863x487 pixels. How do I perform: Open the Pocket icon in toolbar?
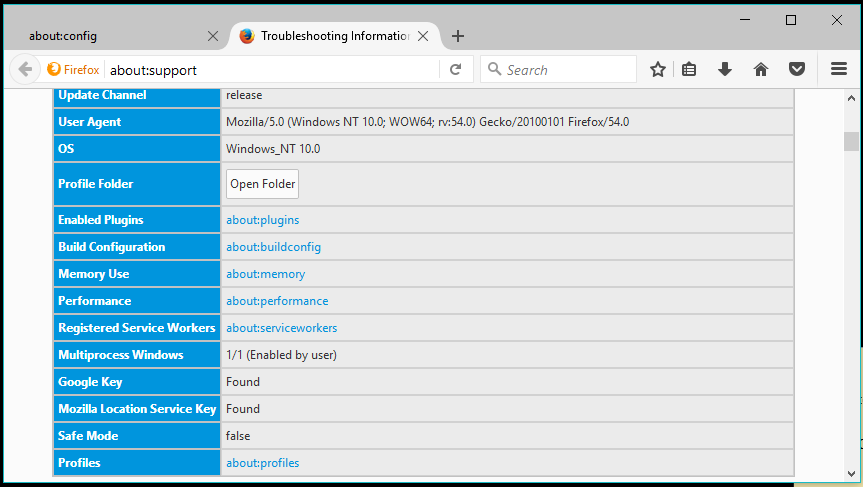pos(797,70)
